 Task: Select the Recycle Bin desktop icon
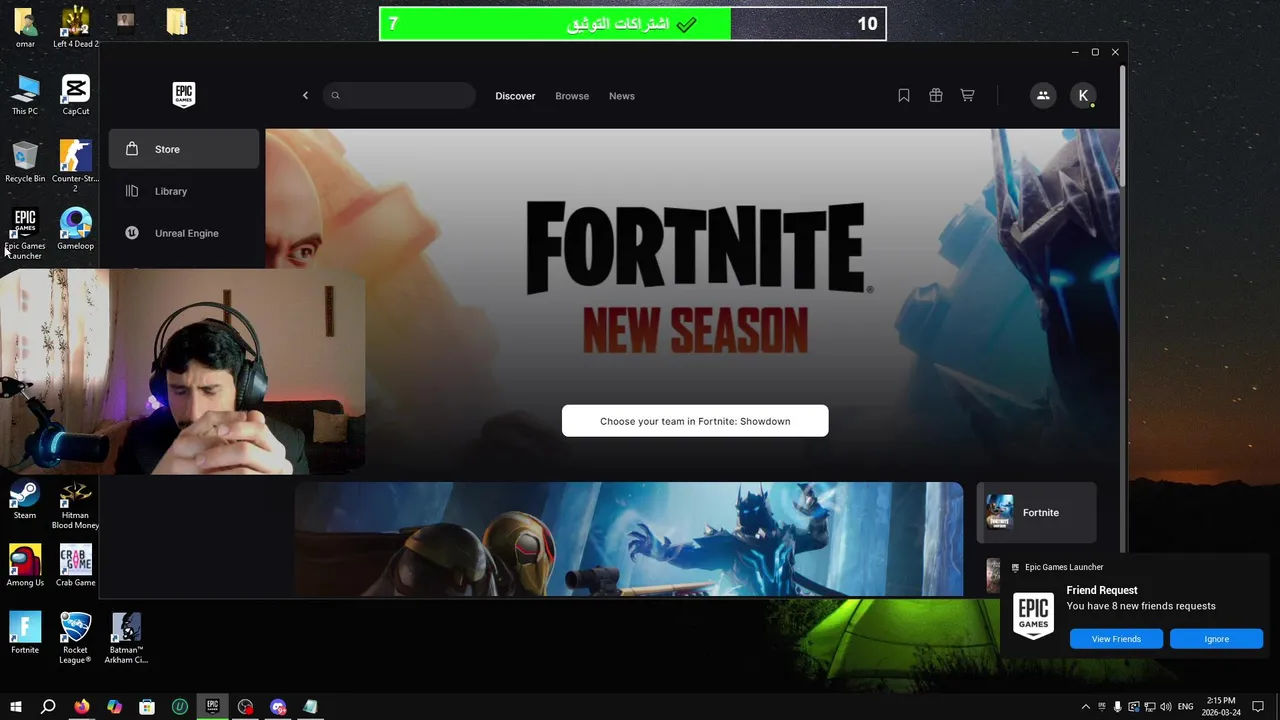pyautogui.click(x=25, y=162)
